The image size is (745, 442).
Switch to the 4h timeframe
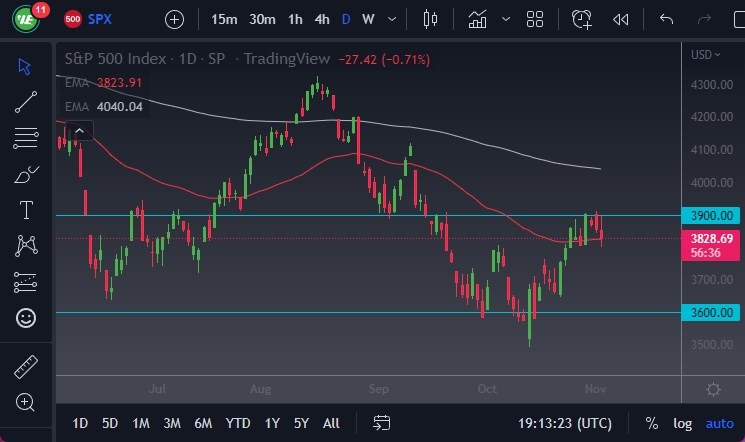click(321, 19)
